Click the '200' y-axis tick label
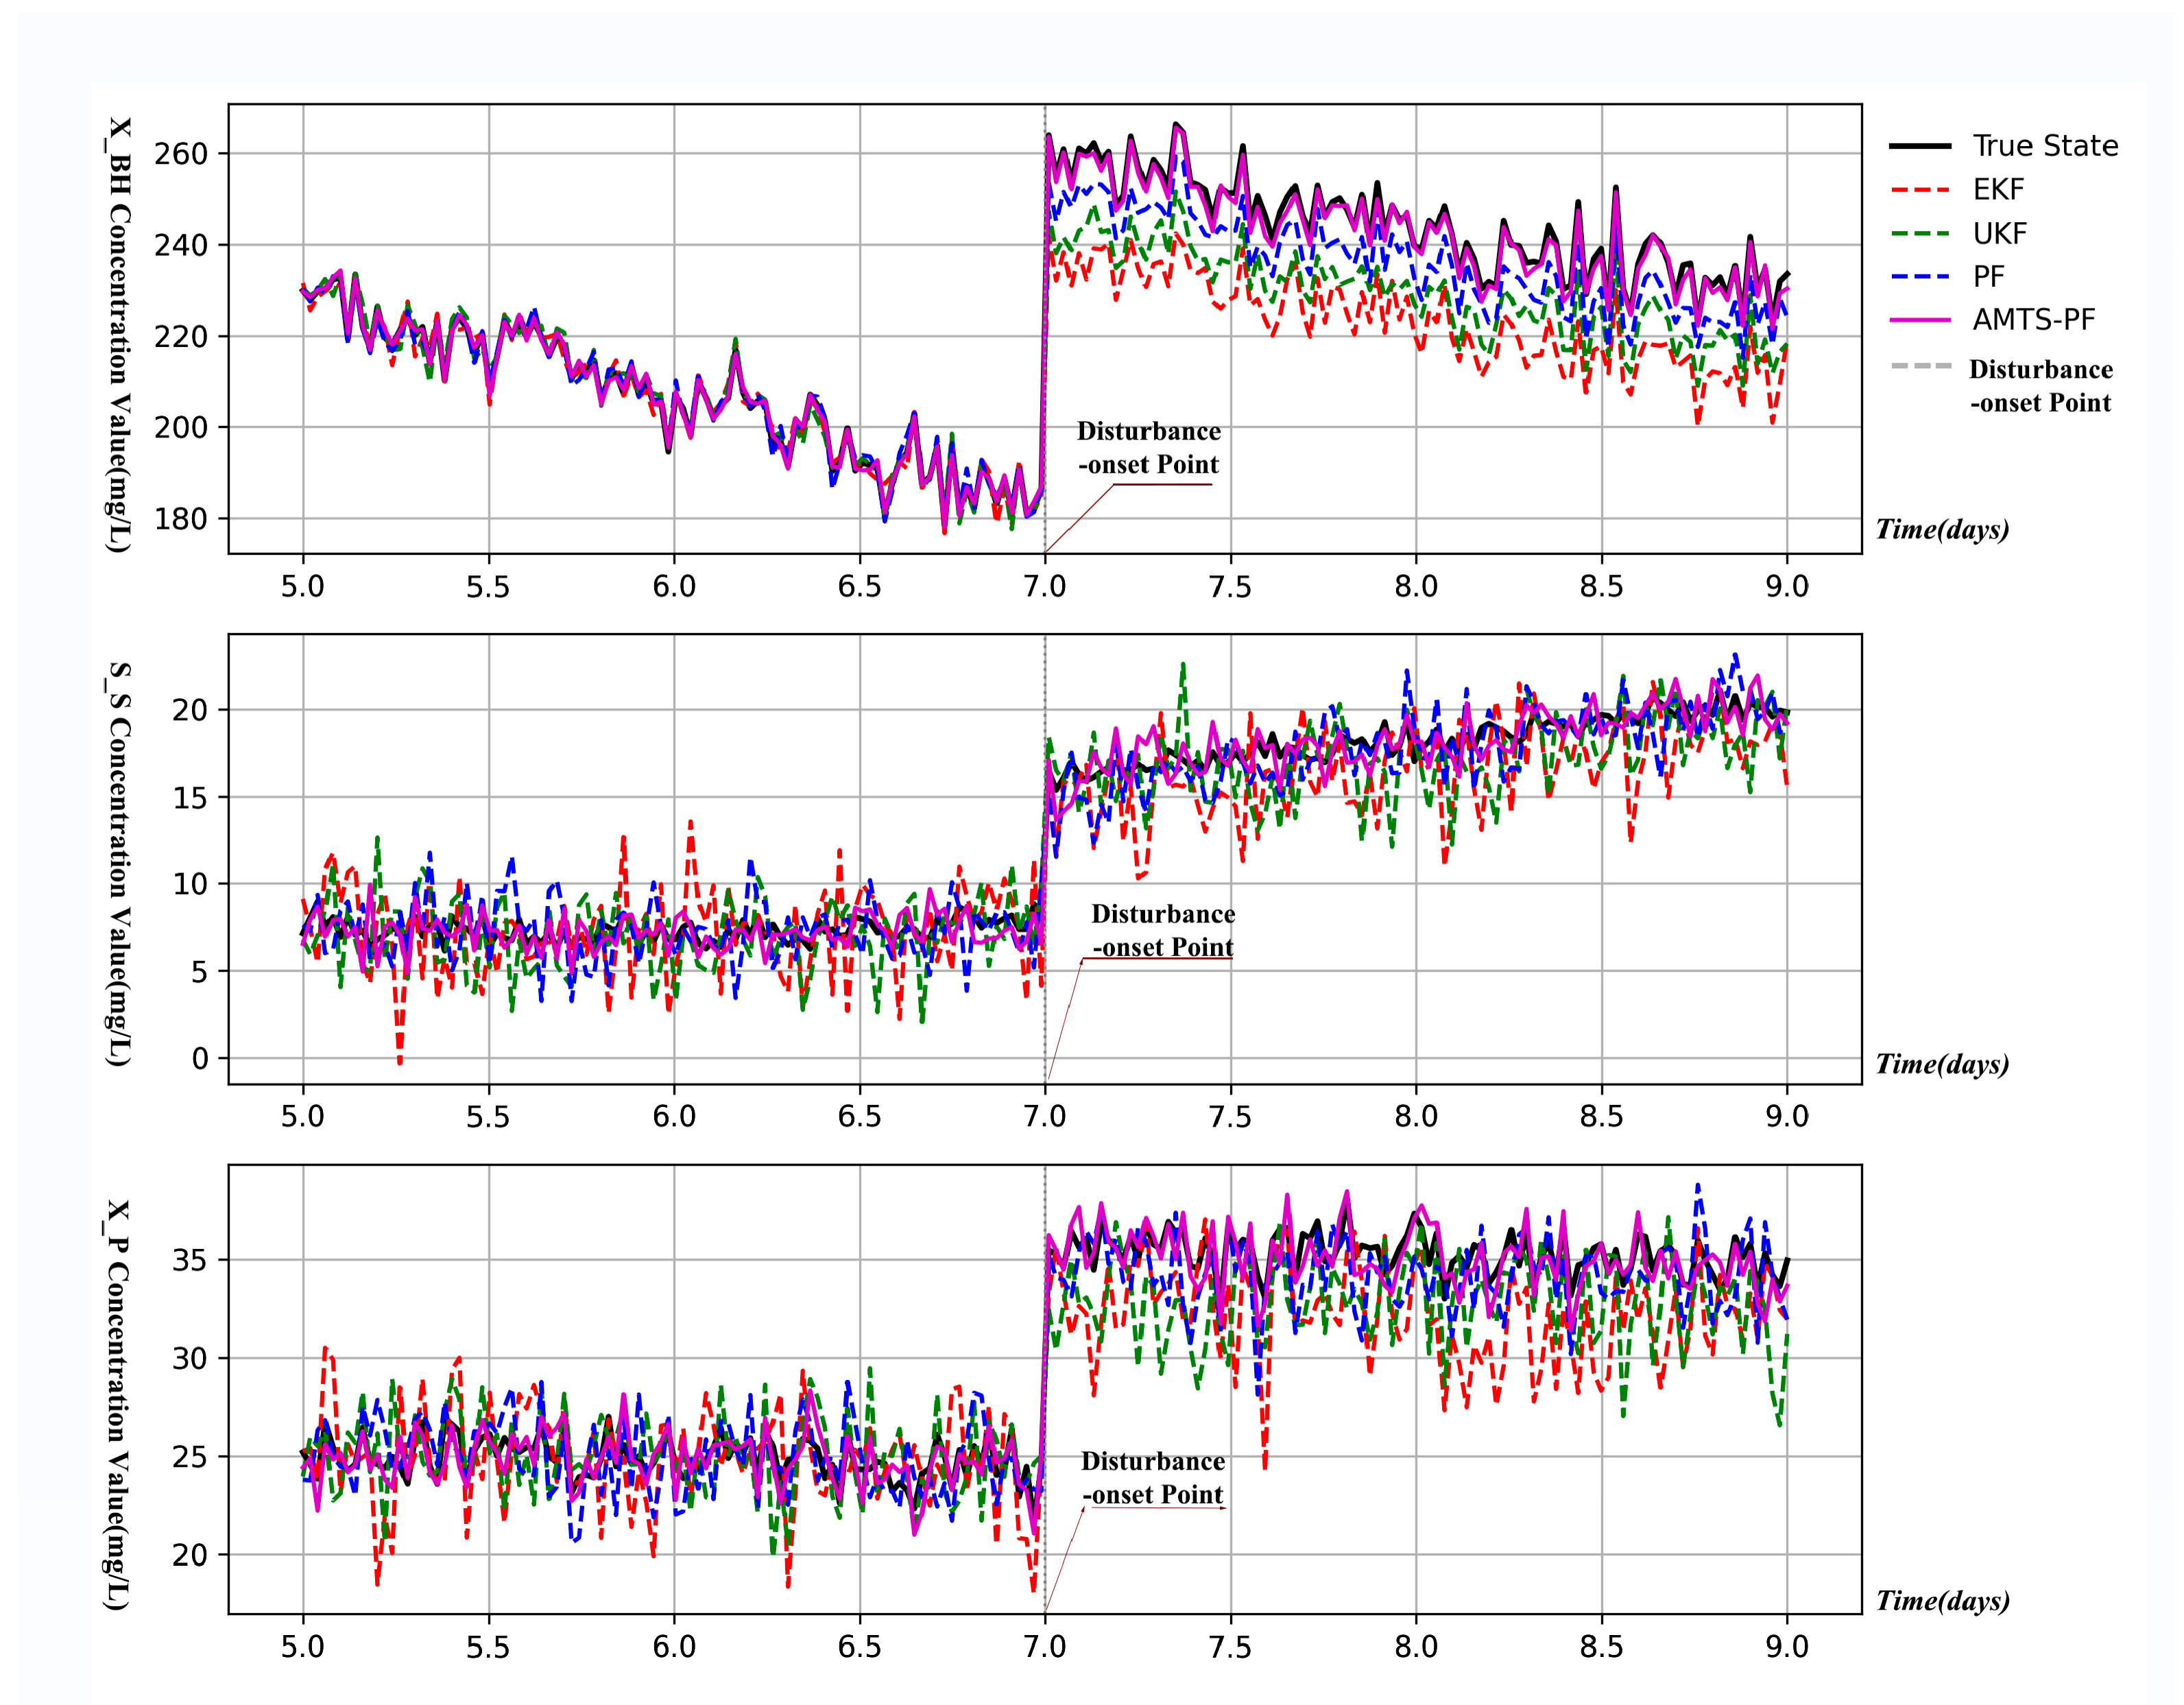The height and width of the screenshot is (1705, 2184). (181, 428)
